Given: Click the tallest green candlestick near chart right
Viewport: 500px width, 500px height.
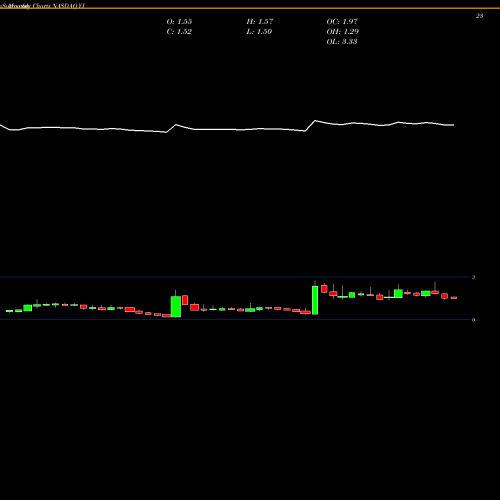Looking at the screenshot, I should tap(315, 300).
